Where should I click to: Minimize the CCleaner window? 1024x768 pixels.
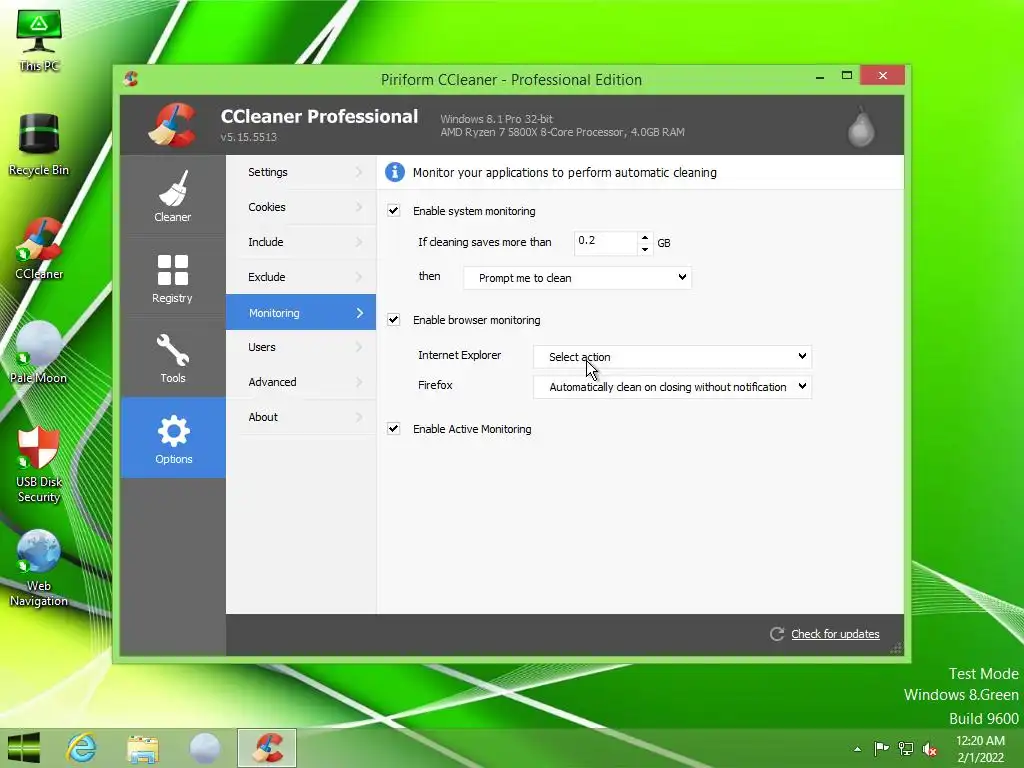[820, 77]
